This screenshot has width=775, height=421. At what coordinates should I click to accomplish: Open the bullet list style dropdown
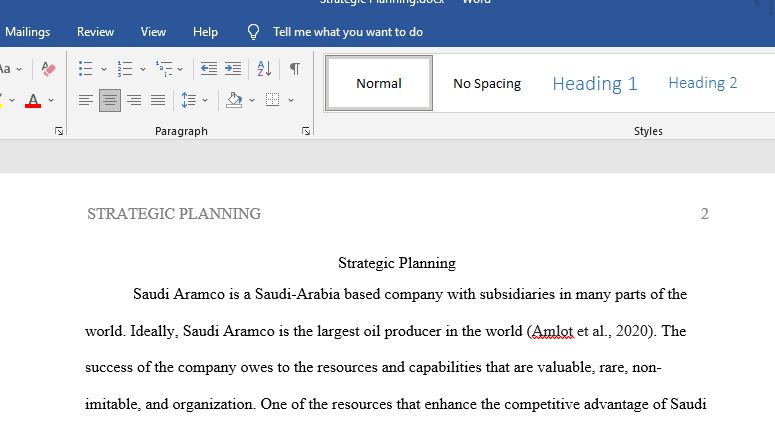[104, 69]
